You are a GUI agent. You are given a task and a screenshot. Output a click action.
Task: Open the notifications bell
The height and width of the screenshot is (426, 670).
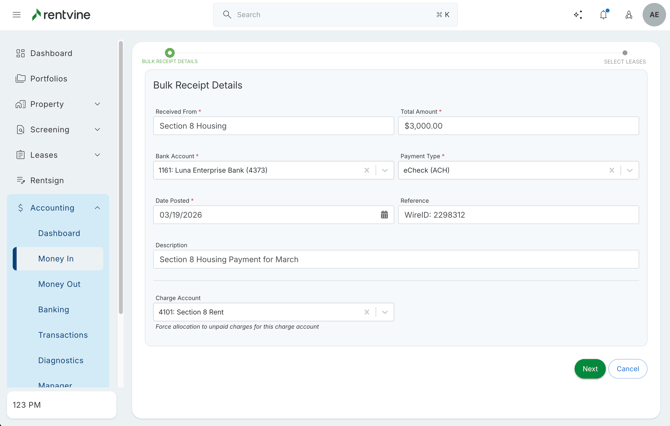pos(603,15)
